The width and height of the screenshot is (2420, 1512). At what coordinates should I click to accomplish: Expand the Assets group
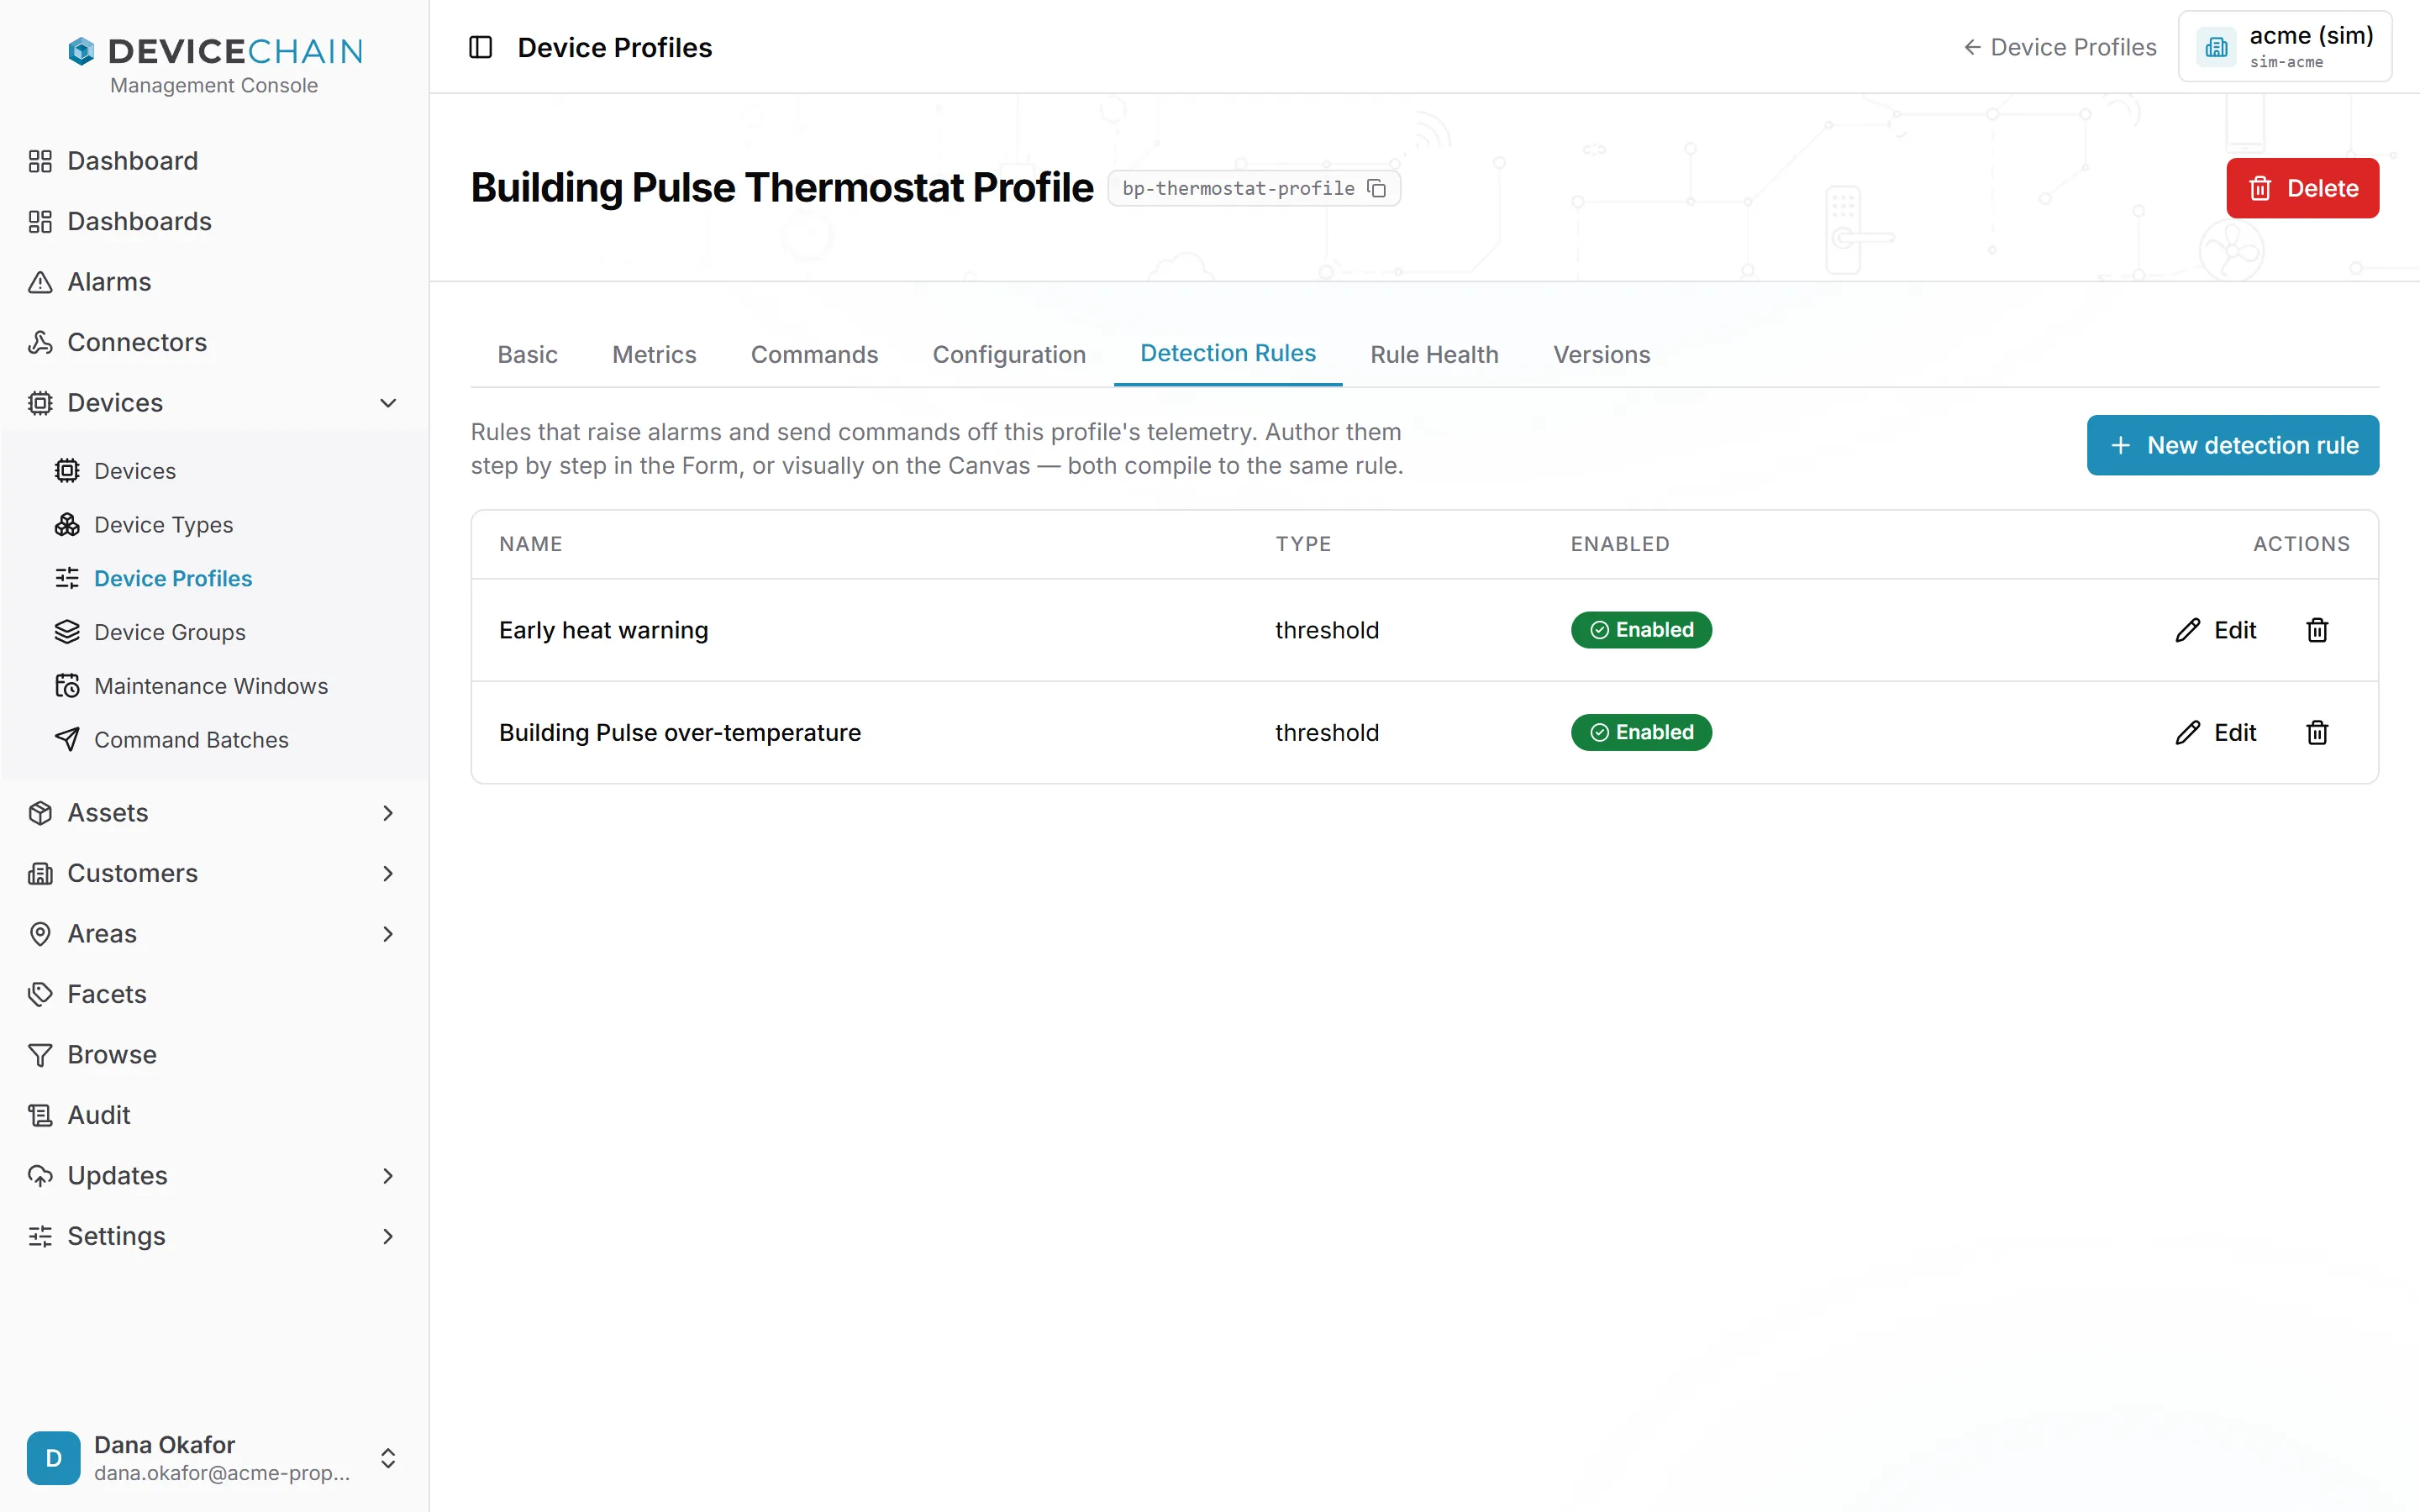tap(388, 813)
